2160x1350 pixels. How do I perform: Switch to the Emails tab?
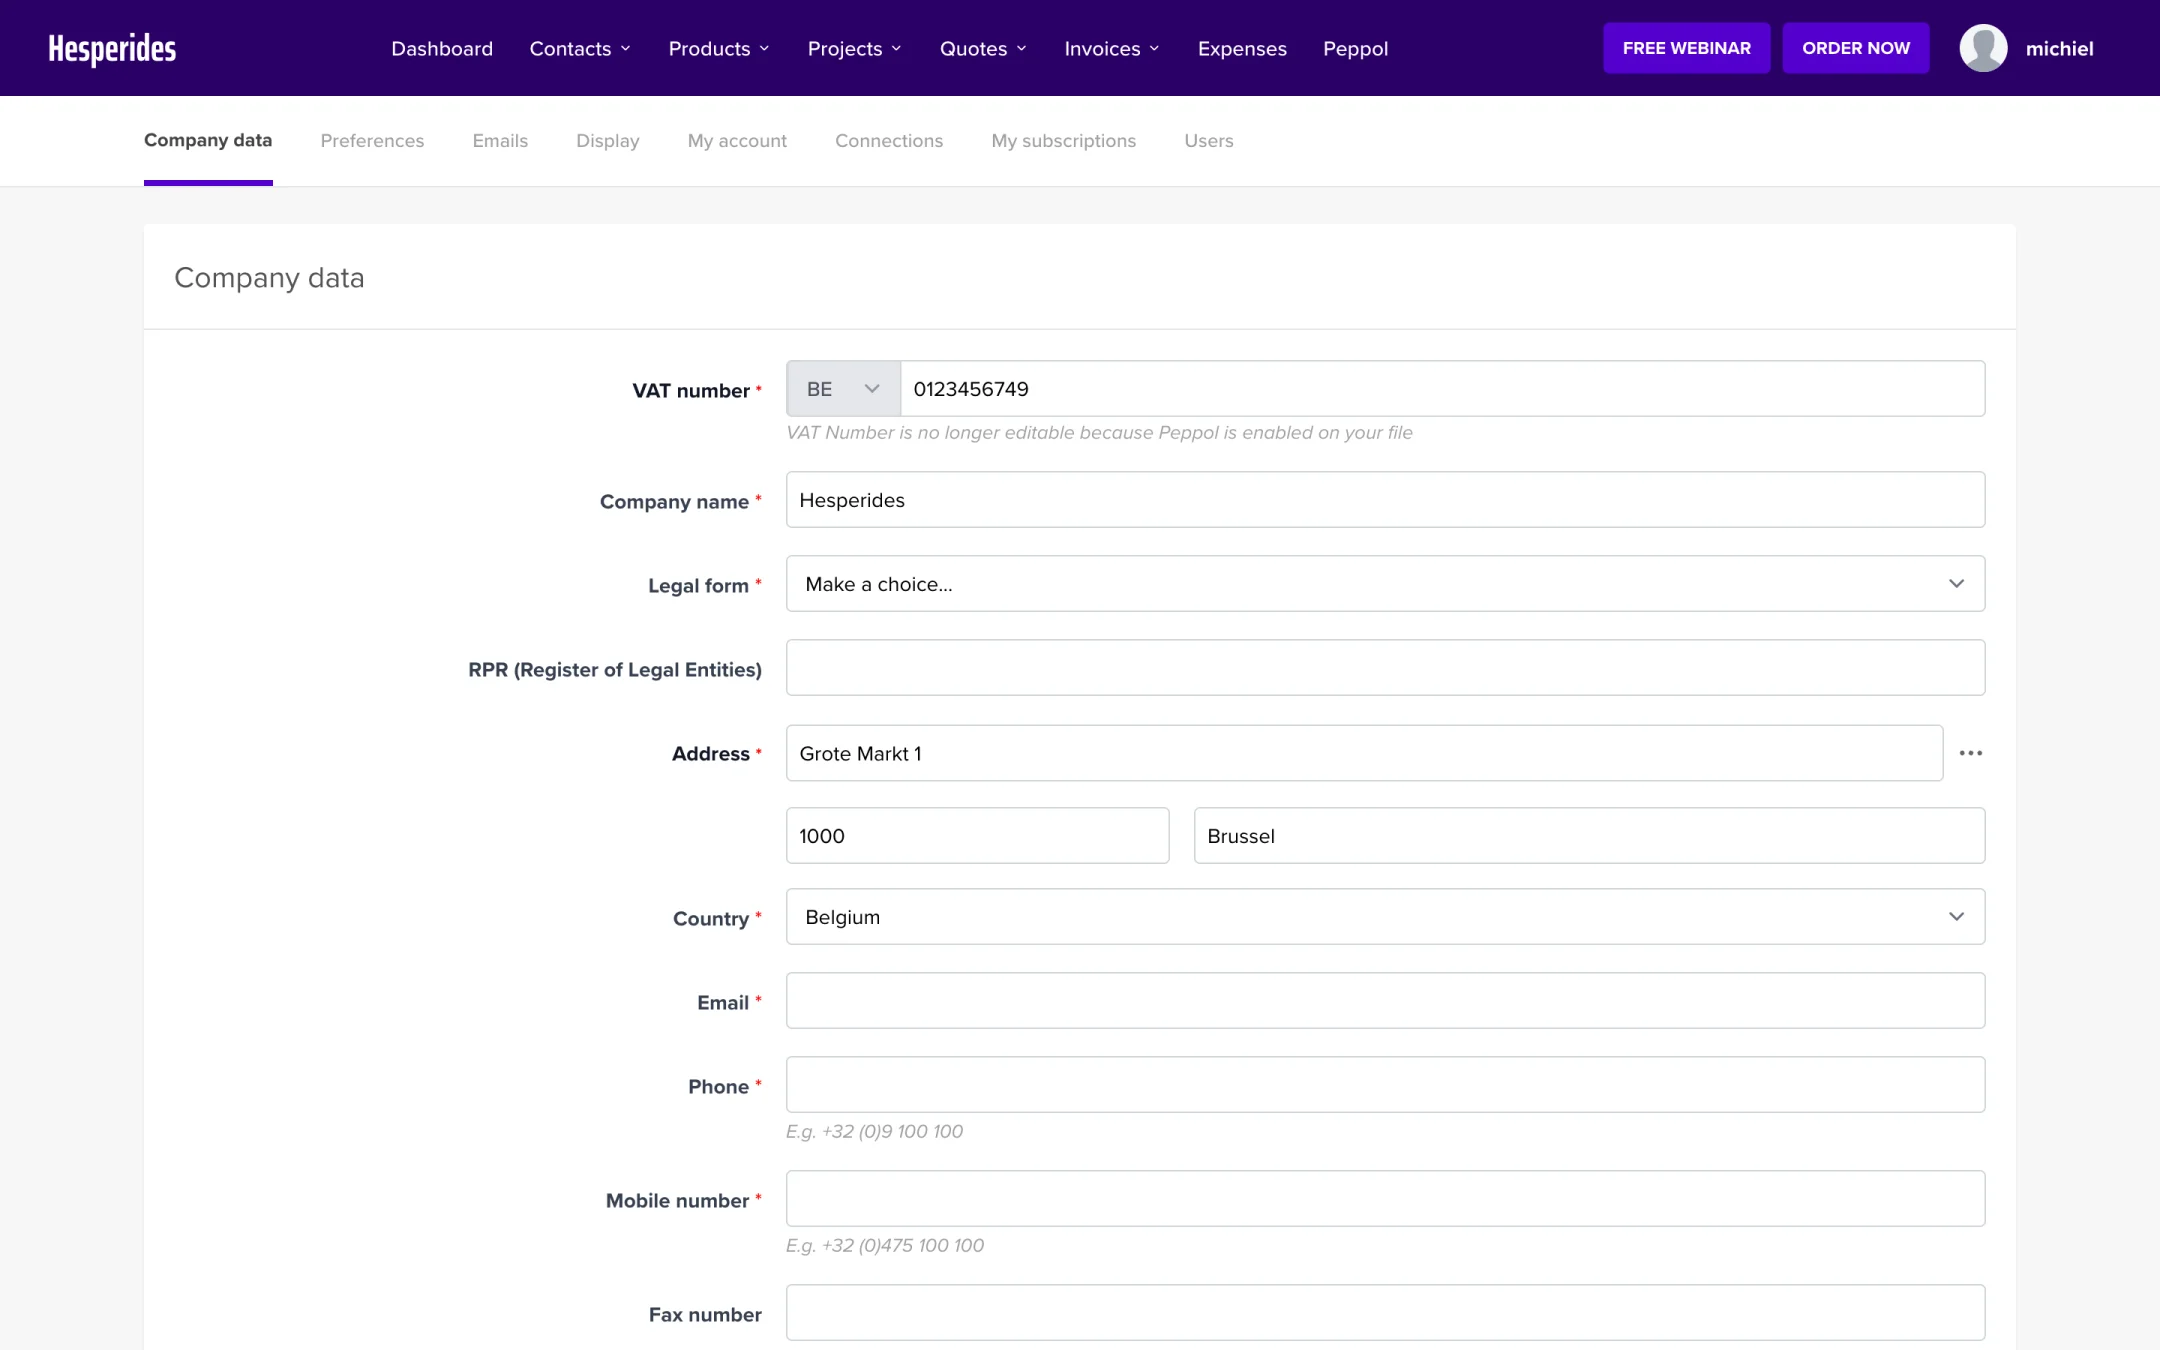point(500,140)
